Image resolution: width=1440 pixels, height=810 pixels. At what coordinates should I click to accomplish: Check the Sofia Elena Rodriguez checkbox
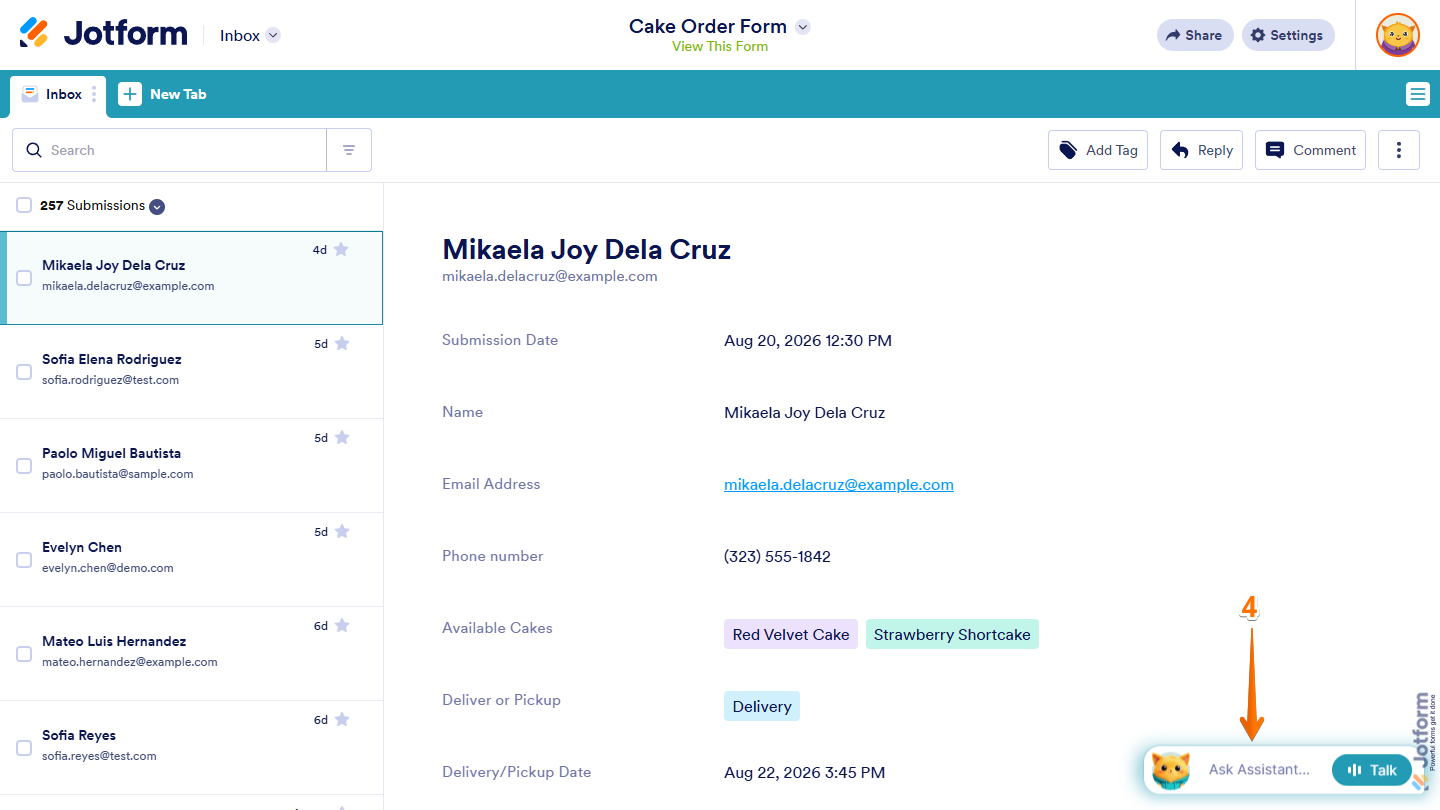[24, 372]
